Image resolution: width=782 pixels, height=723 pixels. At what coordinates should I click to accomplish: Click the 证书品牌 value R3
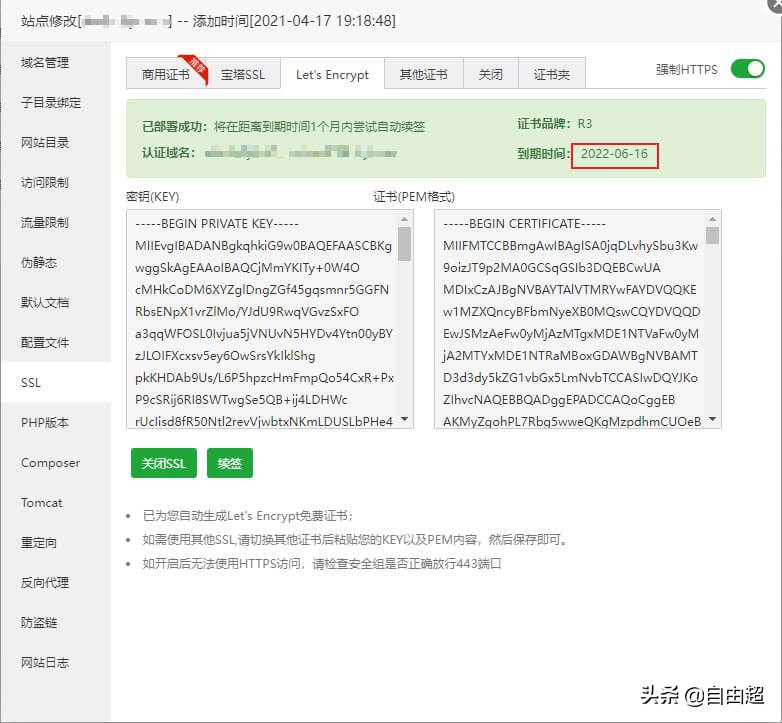[x=585, y=124]
